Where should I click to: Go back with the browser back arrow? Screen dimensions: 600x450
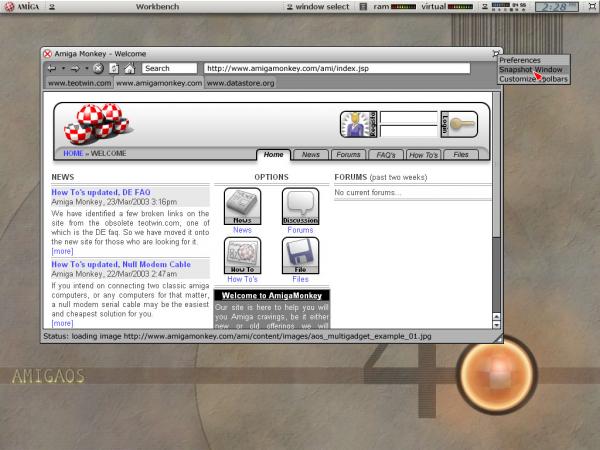52,68
